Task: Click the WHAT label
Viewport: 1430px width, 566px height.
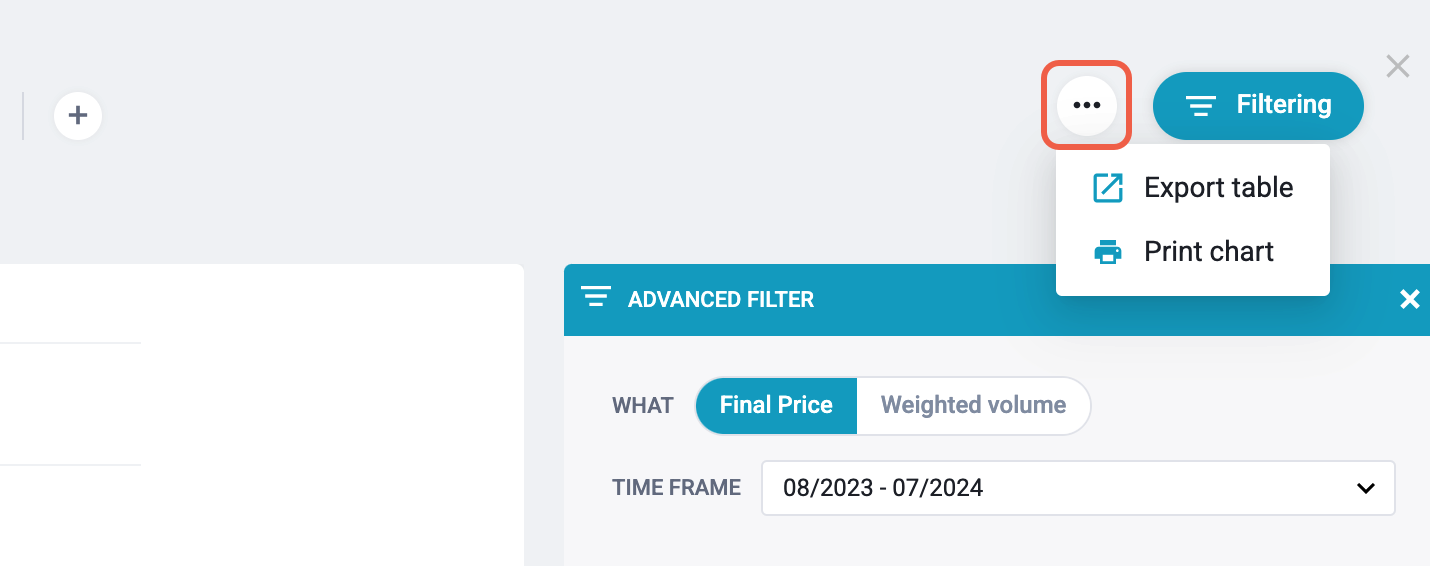Action: [x=642, y=405]
